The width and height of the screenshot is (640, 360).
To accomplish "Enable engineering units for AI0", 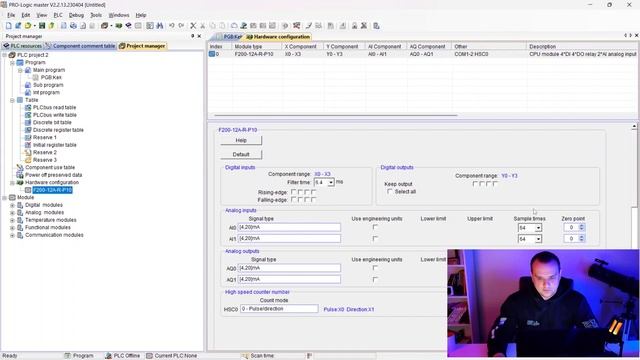I will point(375,227).
